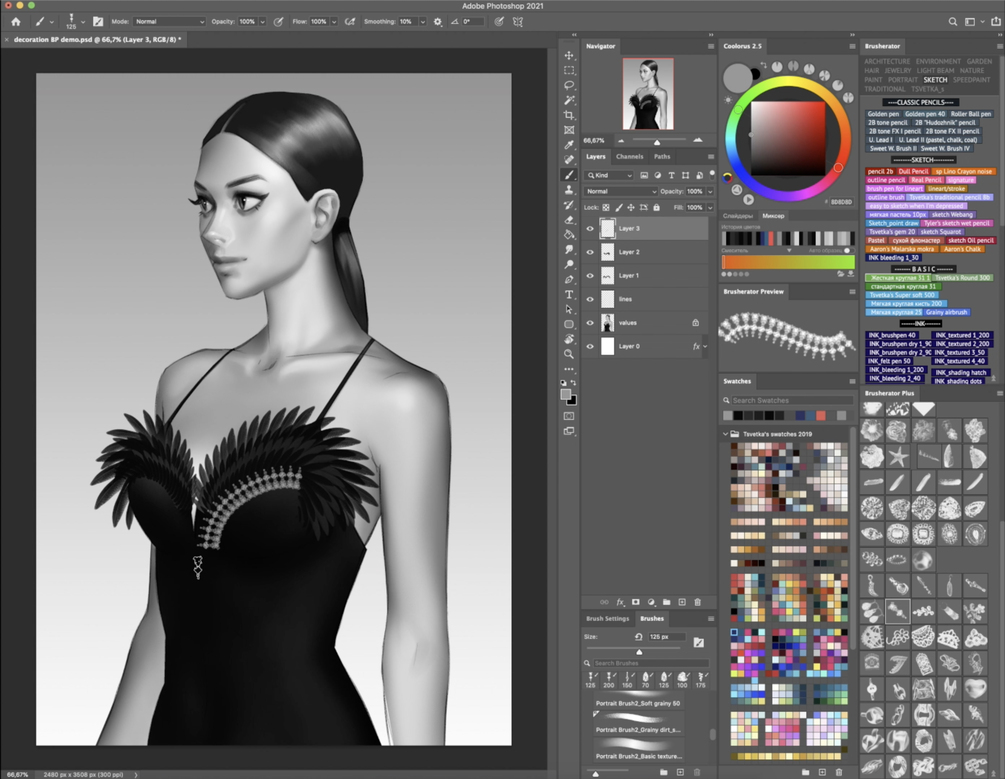Select the Pen tool
Screen dimensions: 1005x779
pos(569,280)
